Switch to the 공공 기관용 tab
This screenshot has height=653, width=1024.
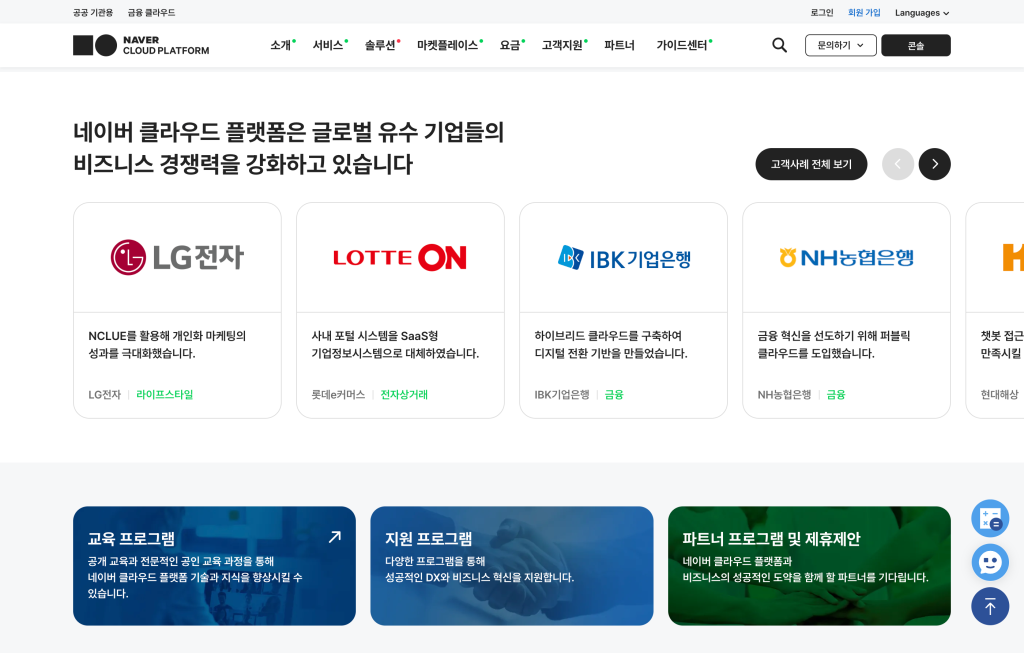coord(93,13)
